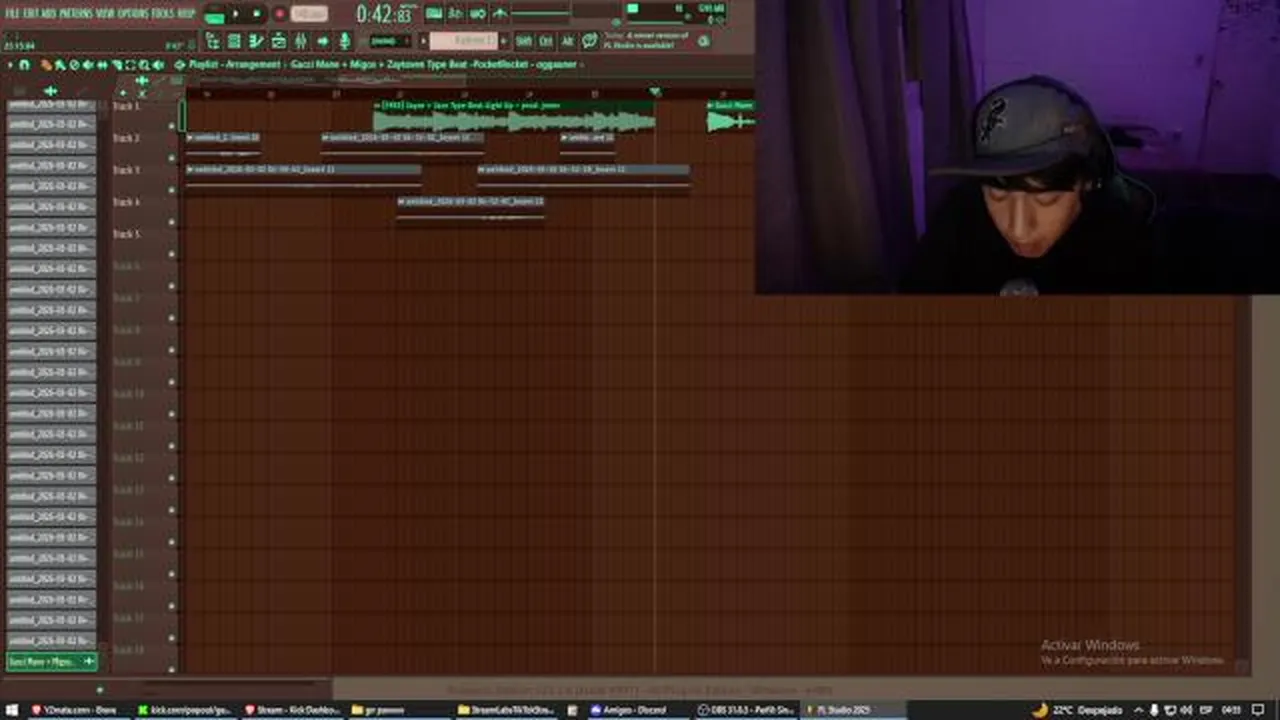The height and width of the screenshot is (720, 1280).
Task: Open menu arrow of first Track 2 clip
Action: tap(190, 137)
